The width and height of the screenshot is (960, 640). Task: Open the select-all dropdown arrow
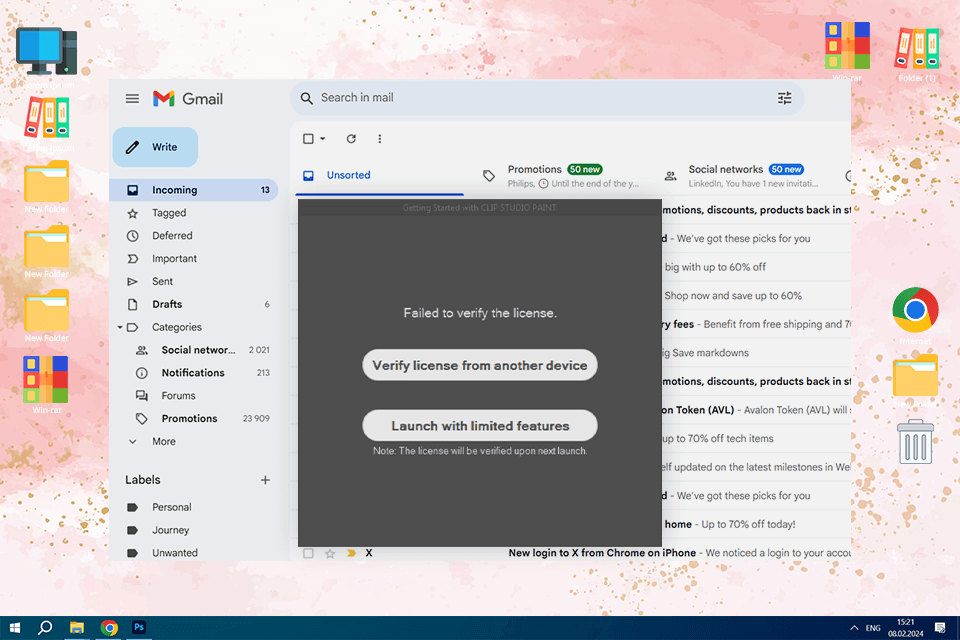click(323, 139)
